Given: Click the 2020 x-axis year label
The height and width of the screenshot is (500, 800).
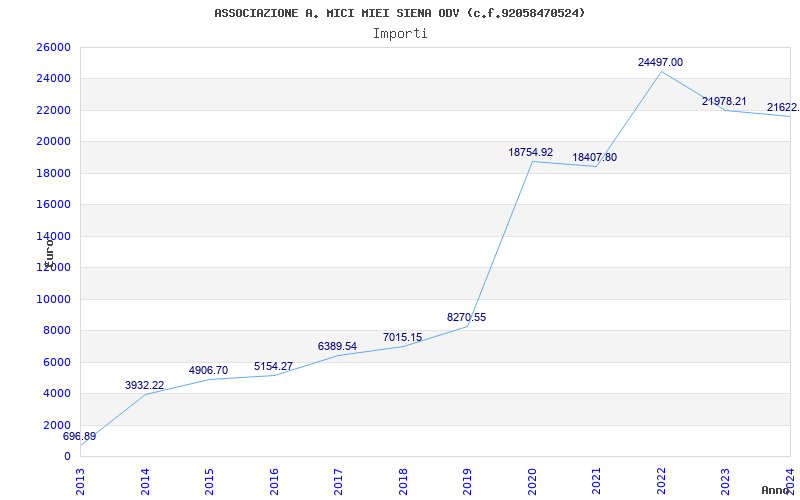Looking at the screenshot, I should coord(532,482).
